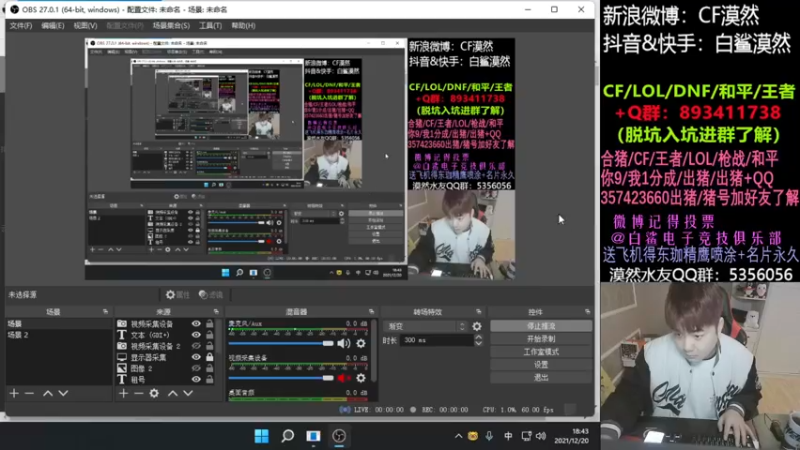Click 开始录制 button
Screen dimensions: 800x450
[541, 339]
